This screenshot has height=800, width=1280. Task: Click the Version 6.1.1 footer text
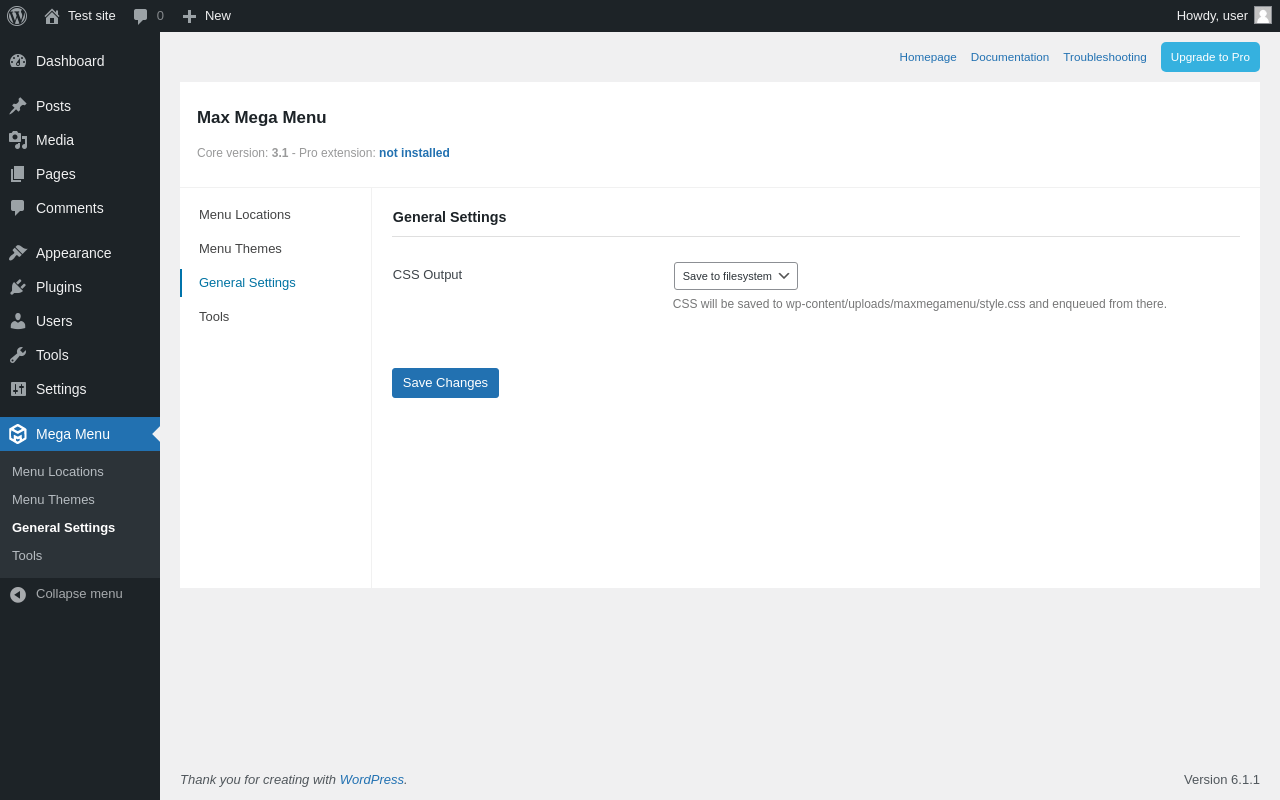click(1222, 780)
